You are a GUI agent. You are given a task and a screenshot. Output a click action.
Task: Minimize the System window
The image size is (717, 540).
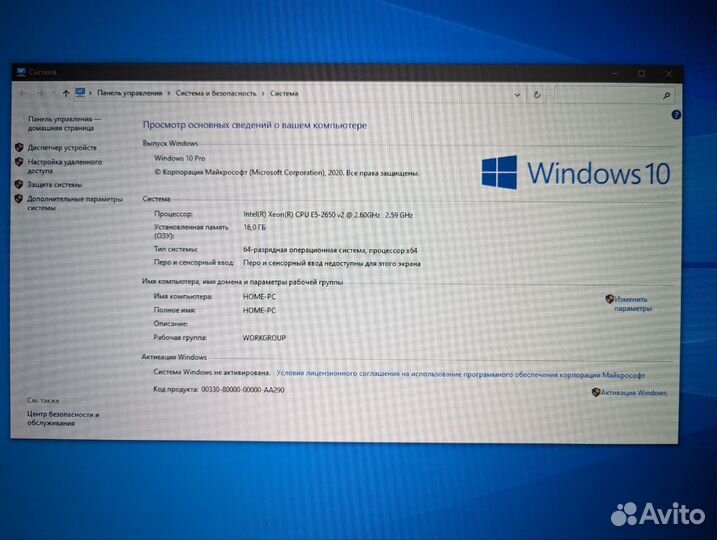(615, 73)
